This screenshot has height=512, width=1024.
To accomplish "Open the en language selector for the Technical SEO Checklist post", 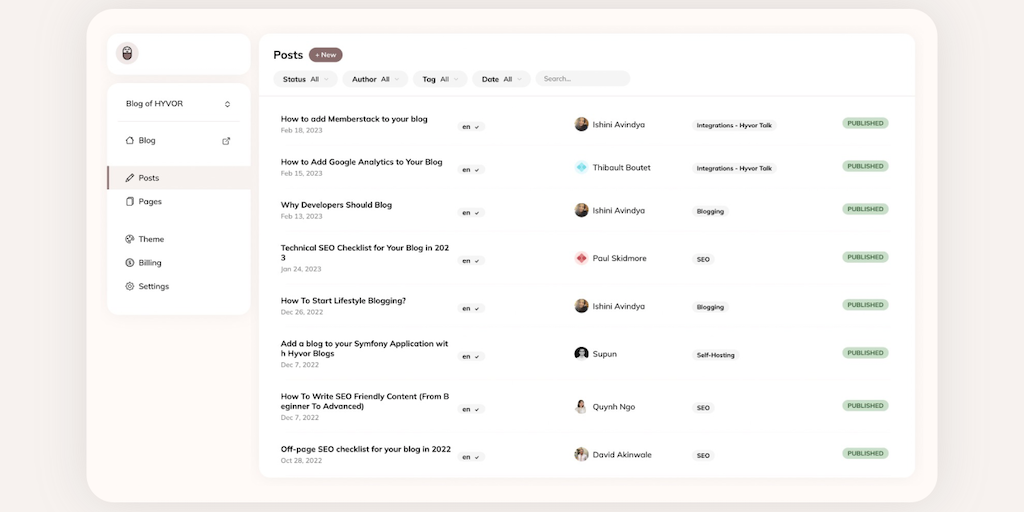I will (471, 261).
